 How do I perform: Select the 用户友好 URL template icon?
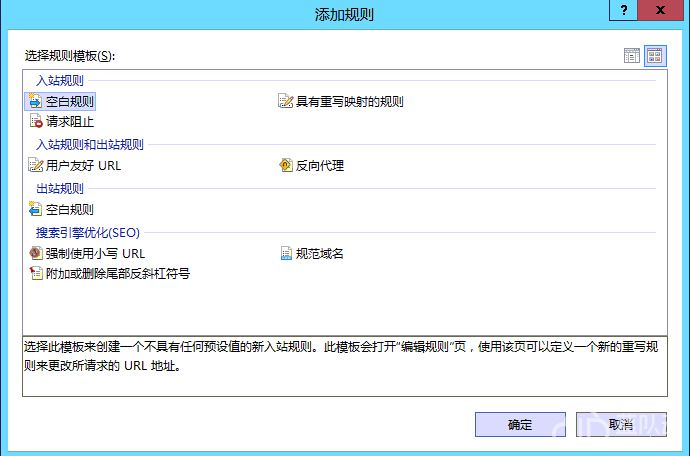(37, 166)
